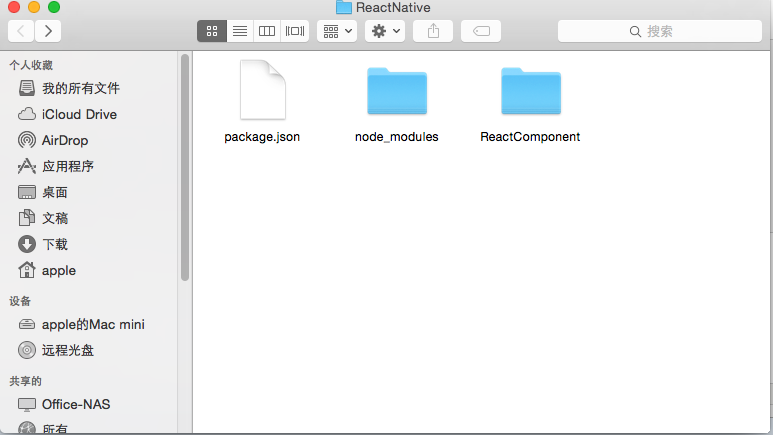The width and height of the screenshot is (773, 435).
Task: Click the Mac mini device icon
Action: click(x=27, y=325)
